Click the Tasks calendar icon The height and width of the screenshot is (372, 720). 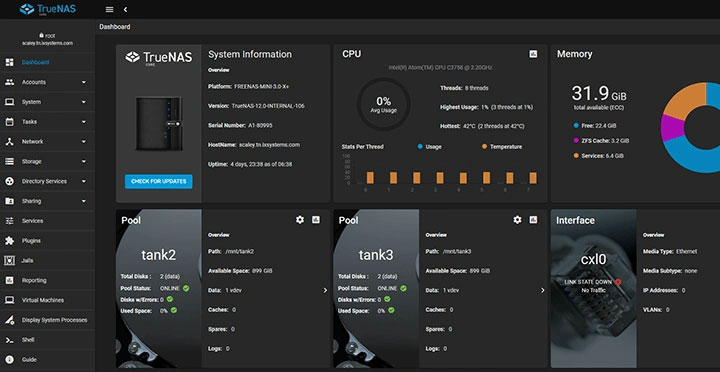tap(9, 122)
